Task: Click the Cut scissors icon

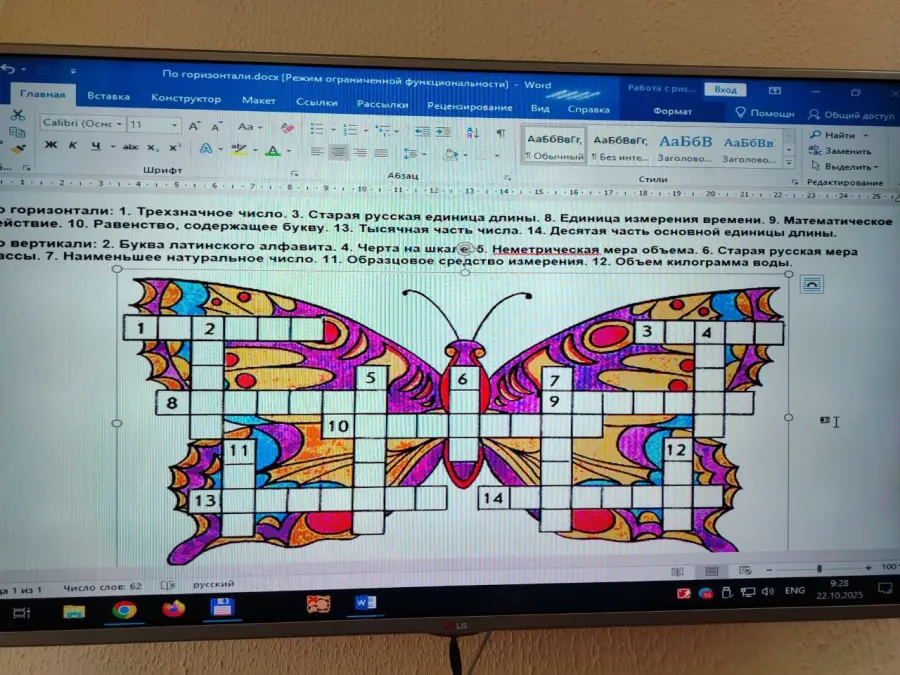Action: coord(17,116)
